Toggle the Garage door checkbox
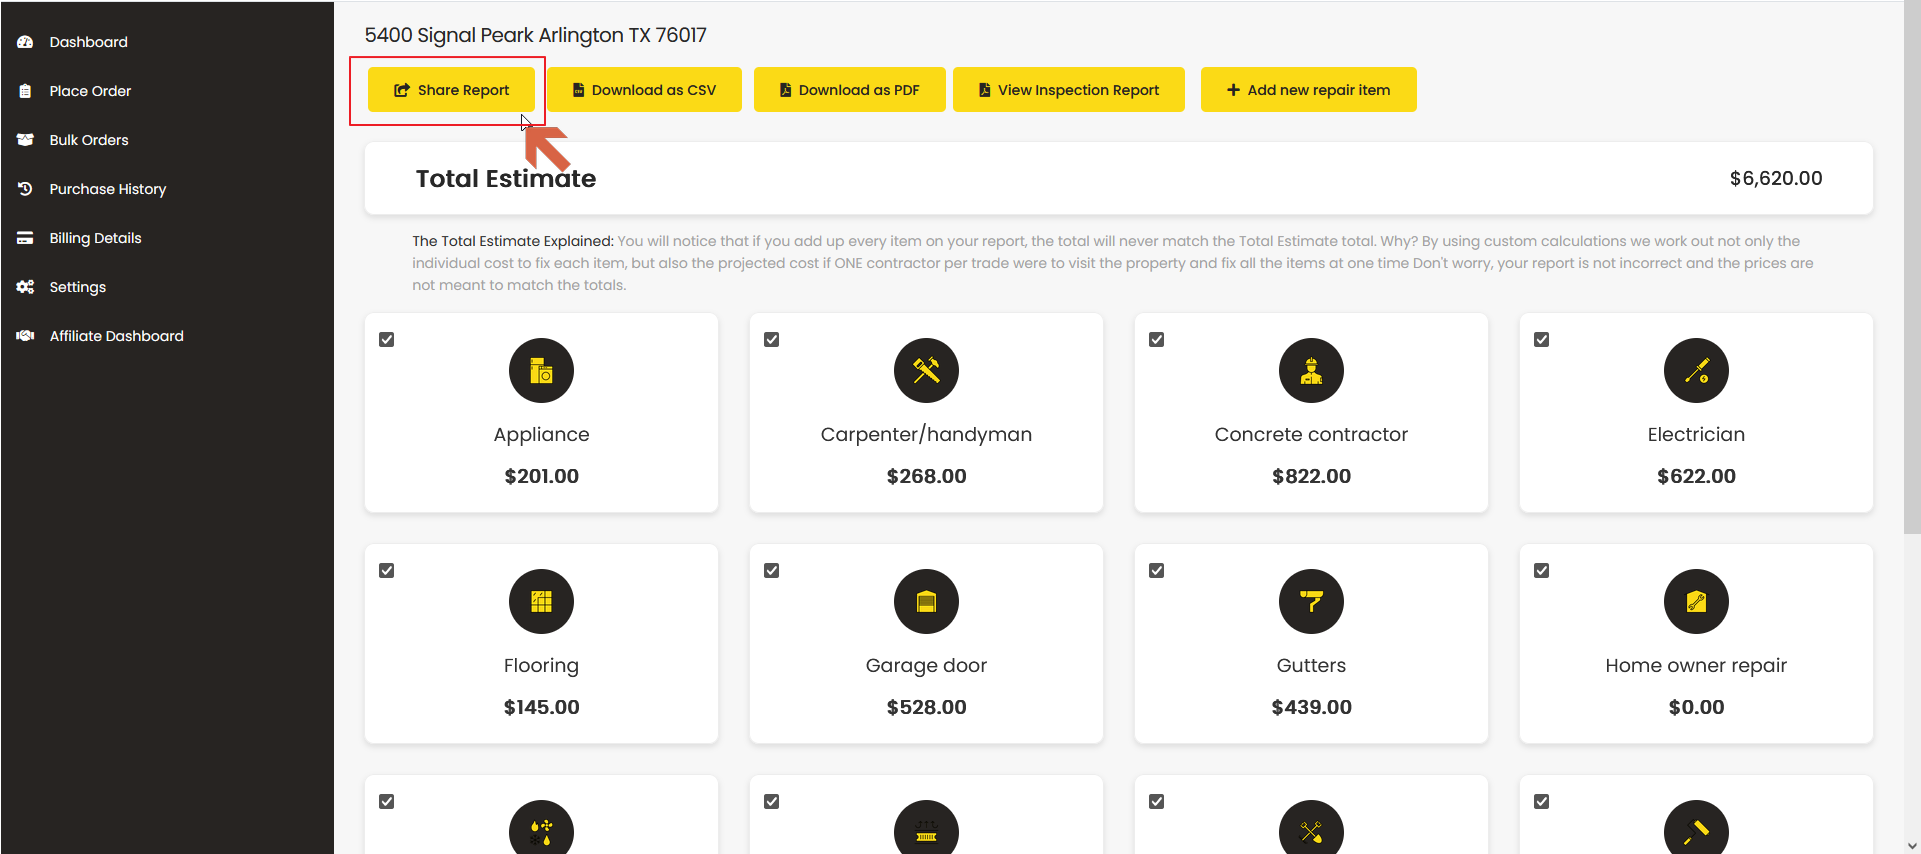The height and width of the screenshot is (854, 1921). point(772,571)
